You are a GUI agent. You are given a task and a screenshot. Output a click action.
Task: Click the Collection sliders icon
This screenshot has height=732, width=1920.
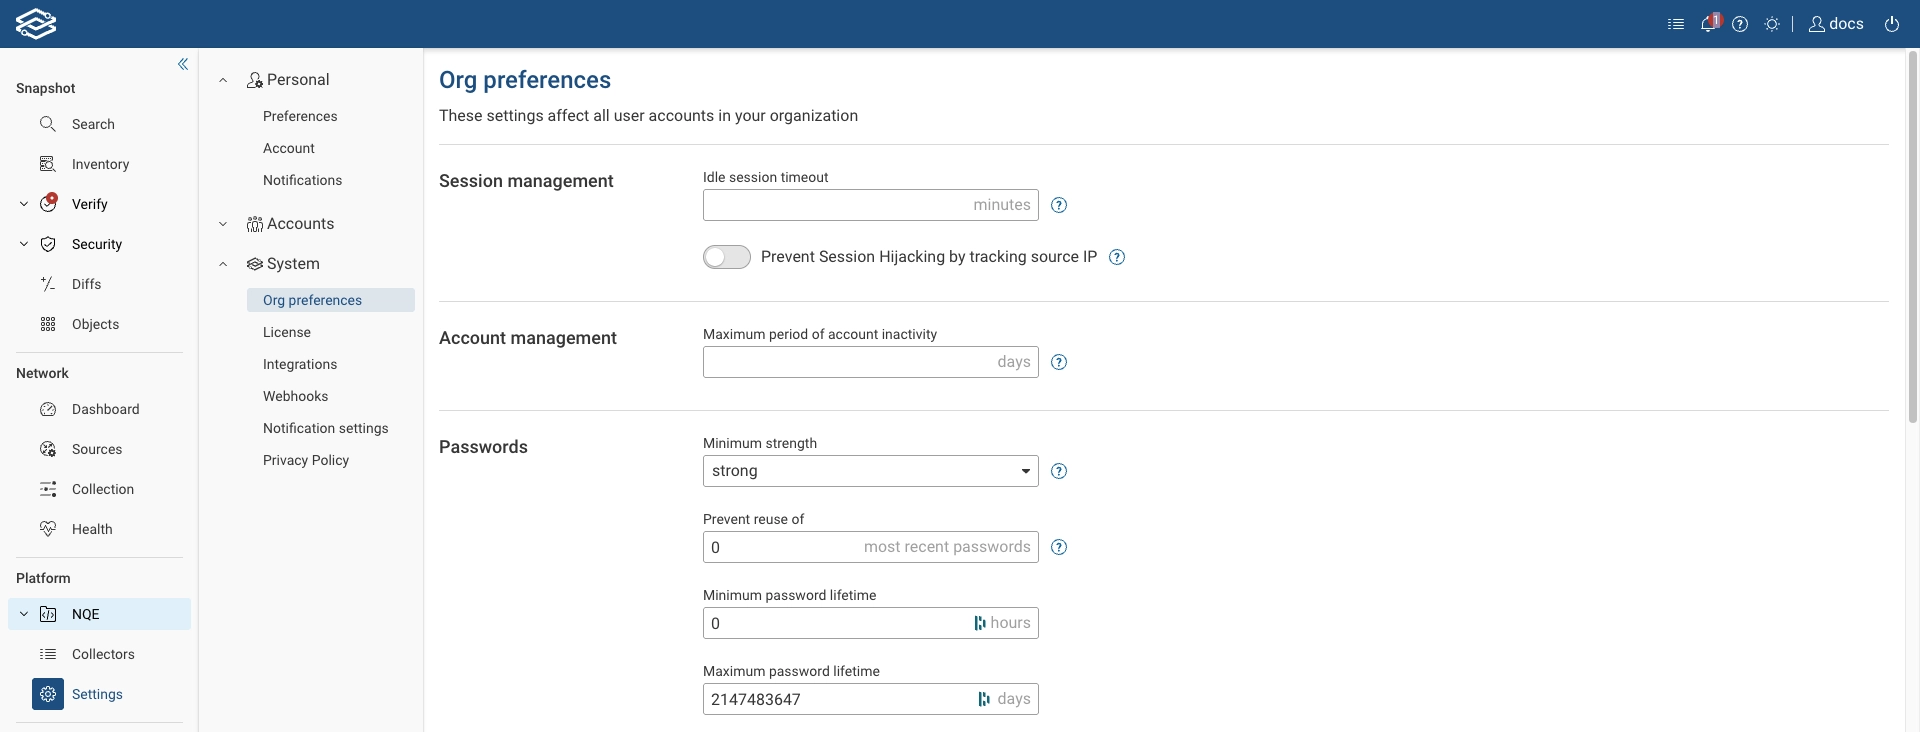pos(48,489)
